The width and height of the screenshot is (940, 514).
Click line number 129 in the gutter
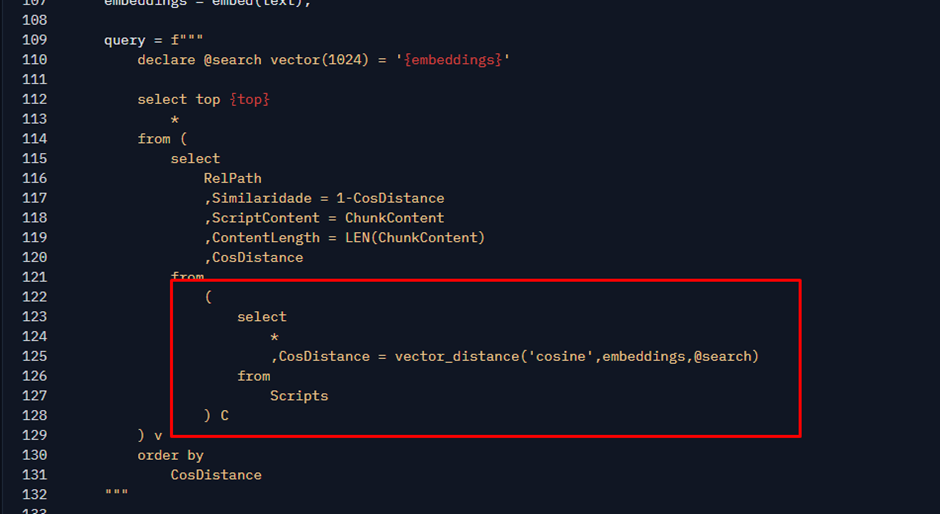[x=34, y=435]
